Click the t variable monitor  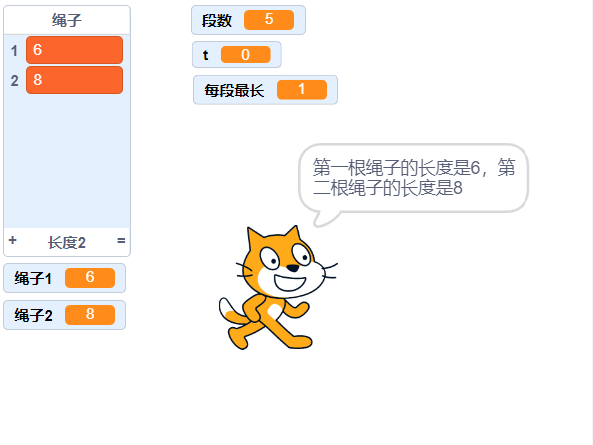pyautogui.click(x=237, y=54)
